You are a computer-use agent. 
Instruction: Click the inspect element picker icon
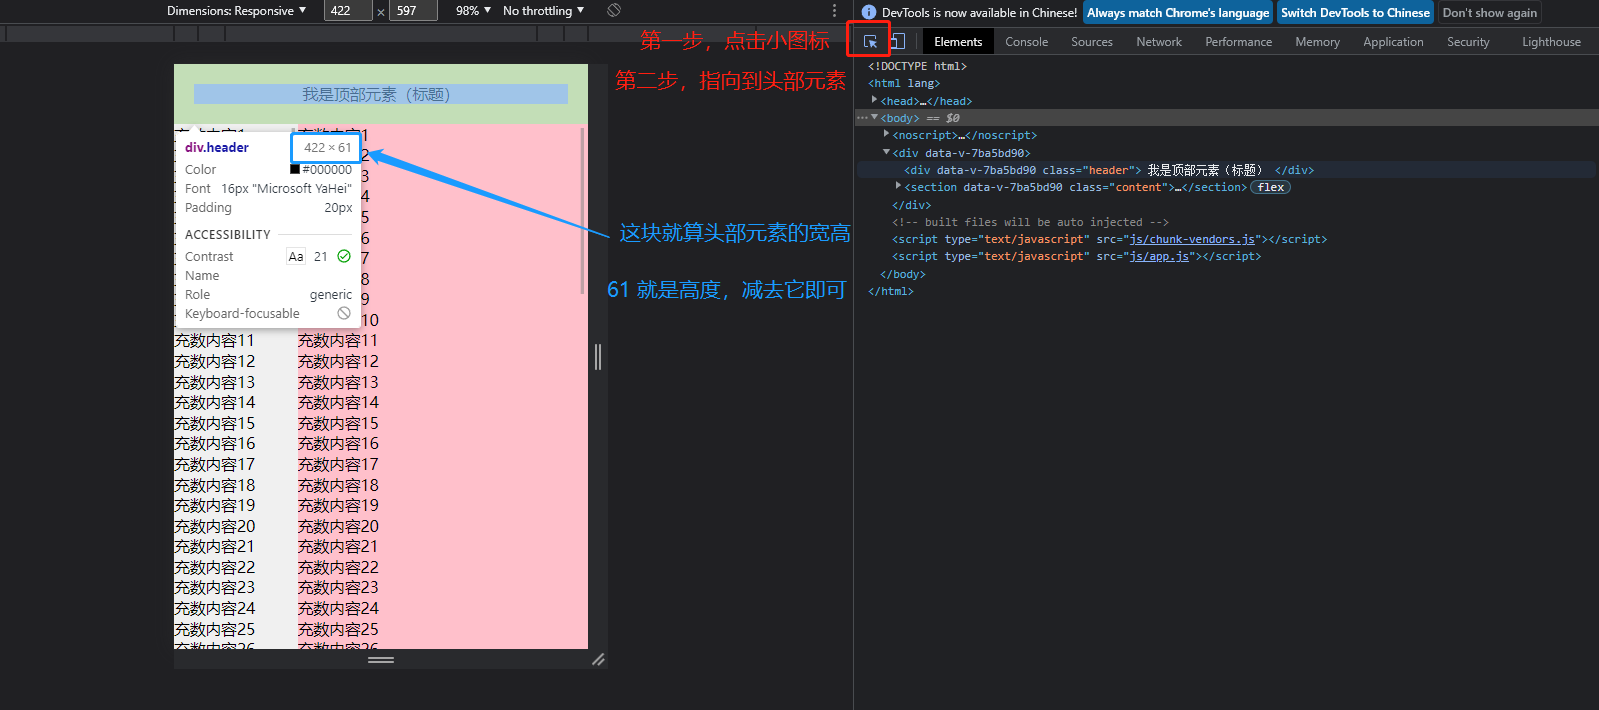coord(870,41)
